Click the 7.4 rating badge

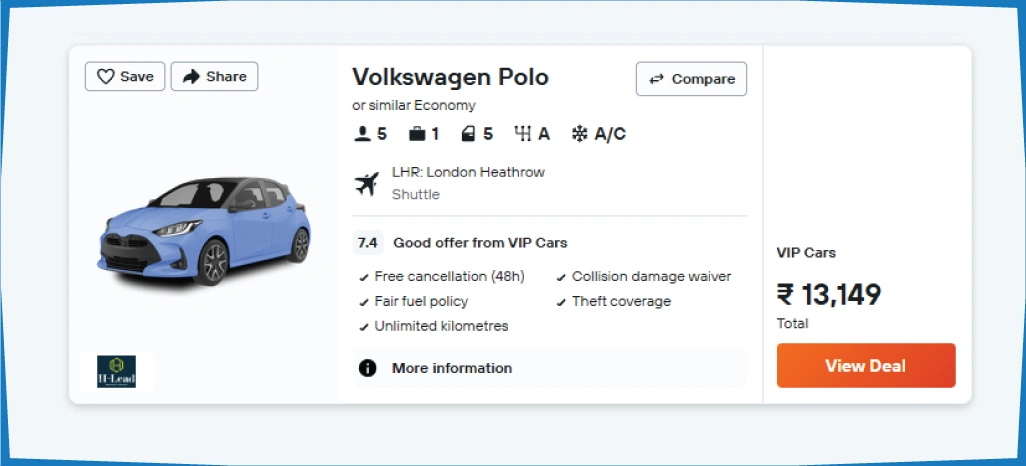click(367, 243)
